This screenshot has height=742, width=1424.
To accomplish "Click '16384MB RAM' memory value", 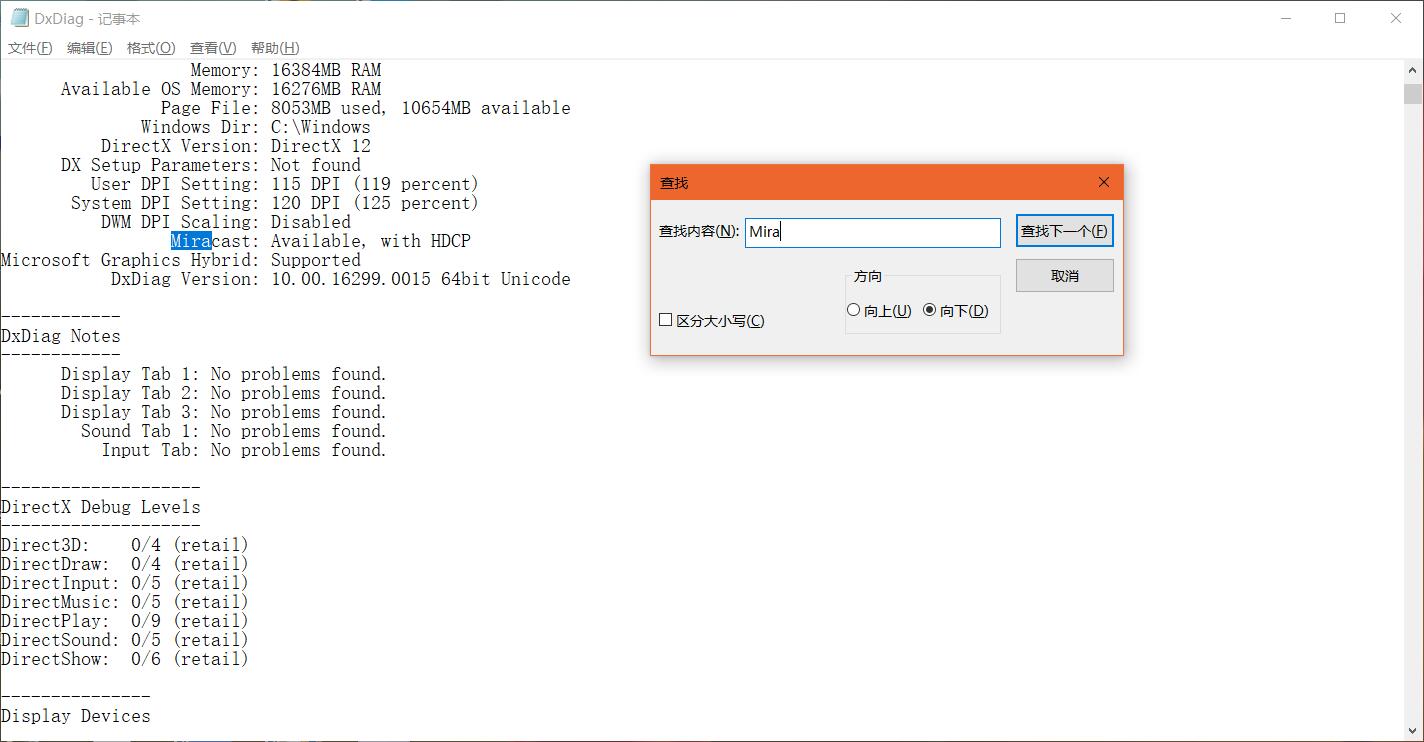I will [326, 70].
